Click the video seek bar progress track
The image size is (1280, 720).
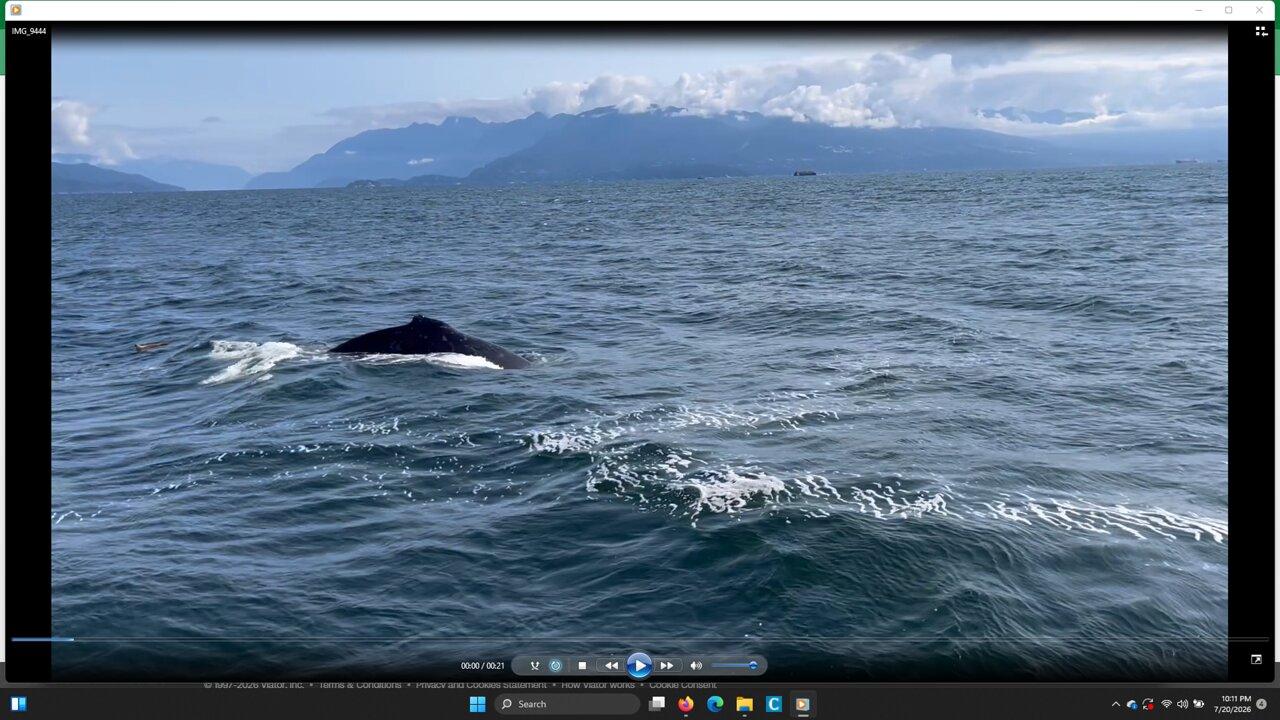640,639
